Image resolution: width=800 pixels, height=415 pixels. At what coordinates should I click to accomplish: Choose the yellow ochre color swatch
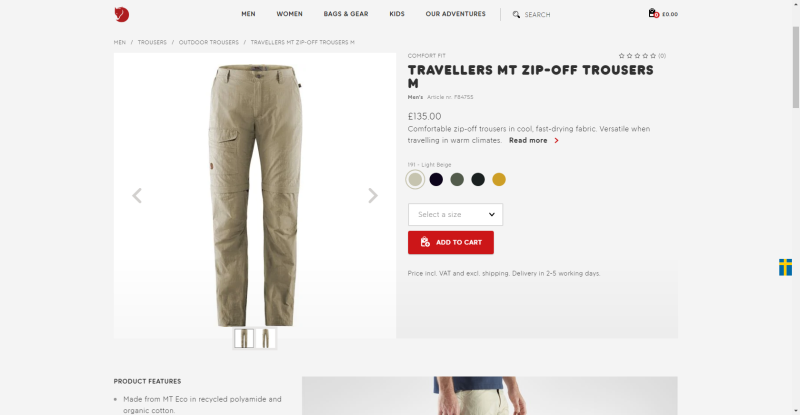pyautogui.click(x=499, y=179)
